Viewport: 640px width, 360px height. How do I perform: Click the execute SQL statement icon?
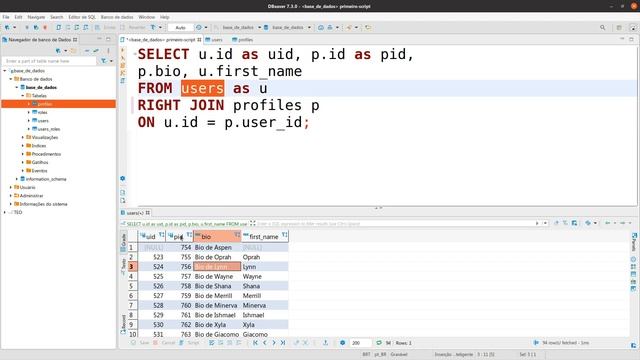click(x=123, y=50)
